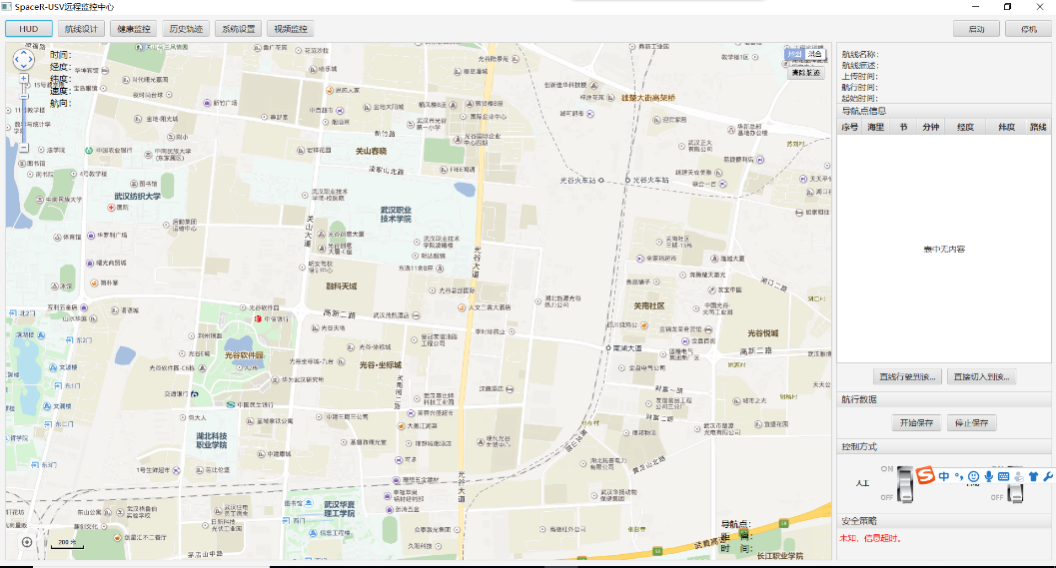The width and height of the screenshot is (1056, 568).
Task: Click the red 未知,信息超时 status text
Action: [870, 538]
